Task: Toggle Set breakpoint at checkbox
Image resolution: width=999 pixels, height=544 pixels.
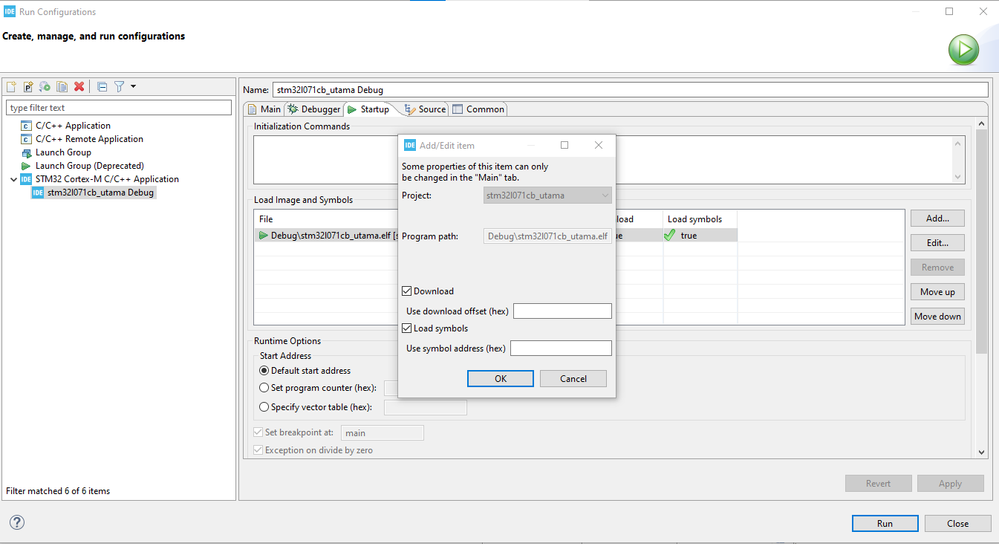Action: 258,432
